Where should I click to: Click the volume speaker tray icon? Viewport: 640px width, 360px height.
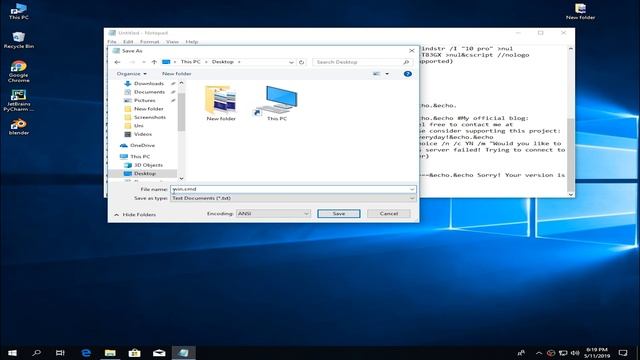[x=575, y=353]
